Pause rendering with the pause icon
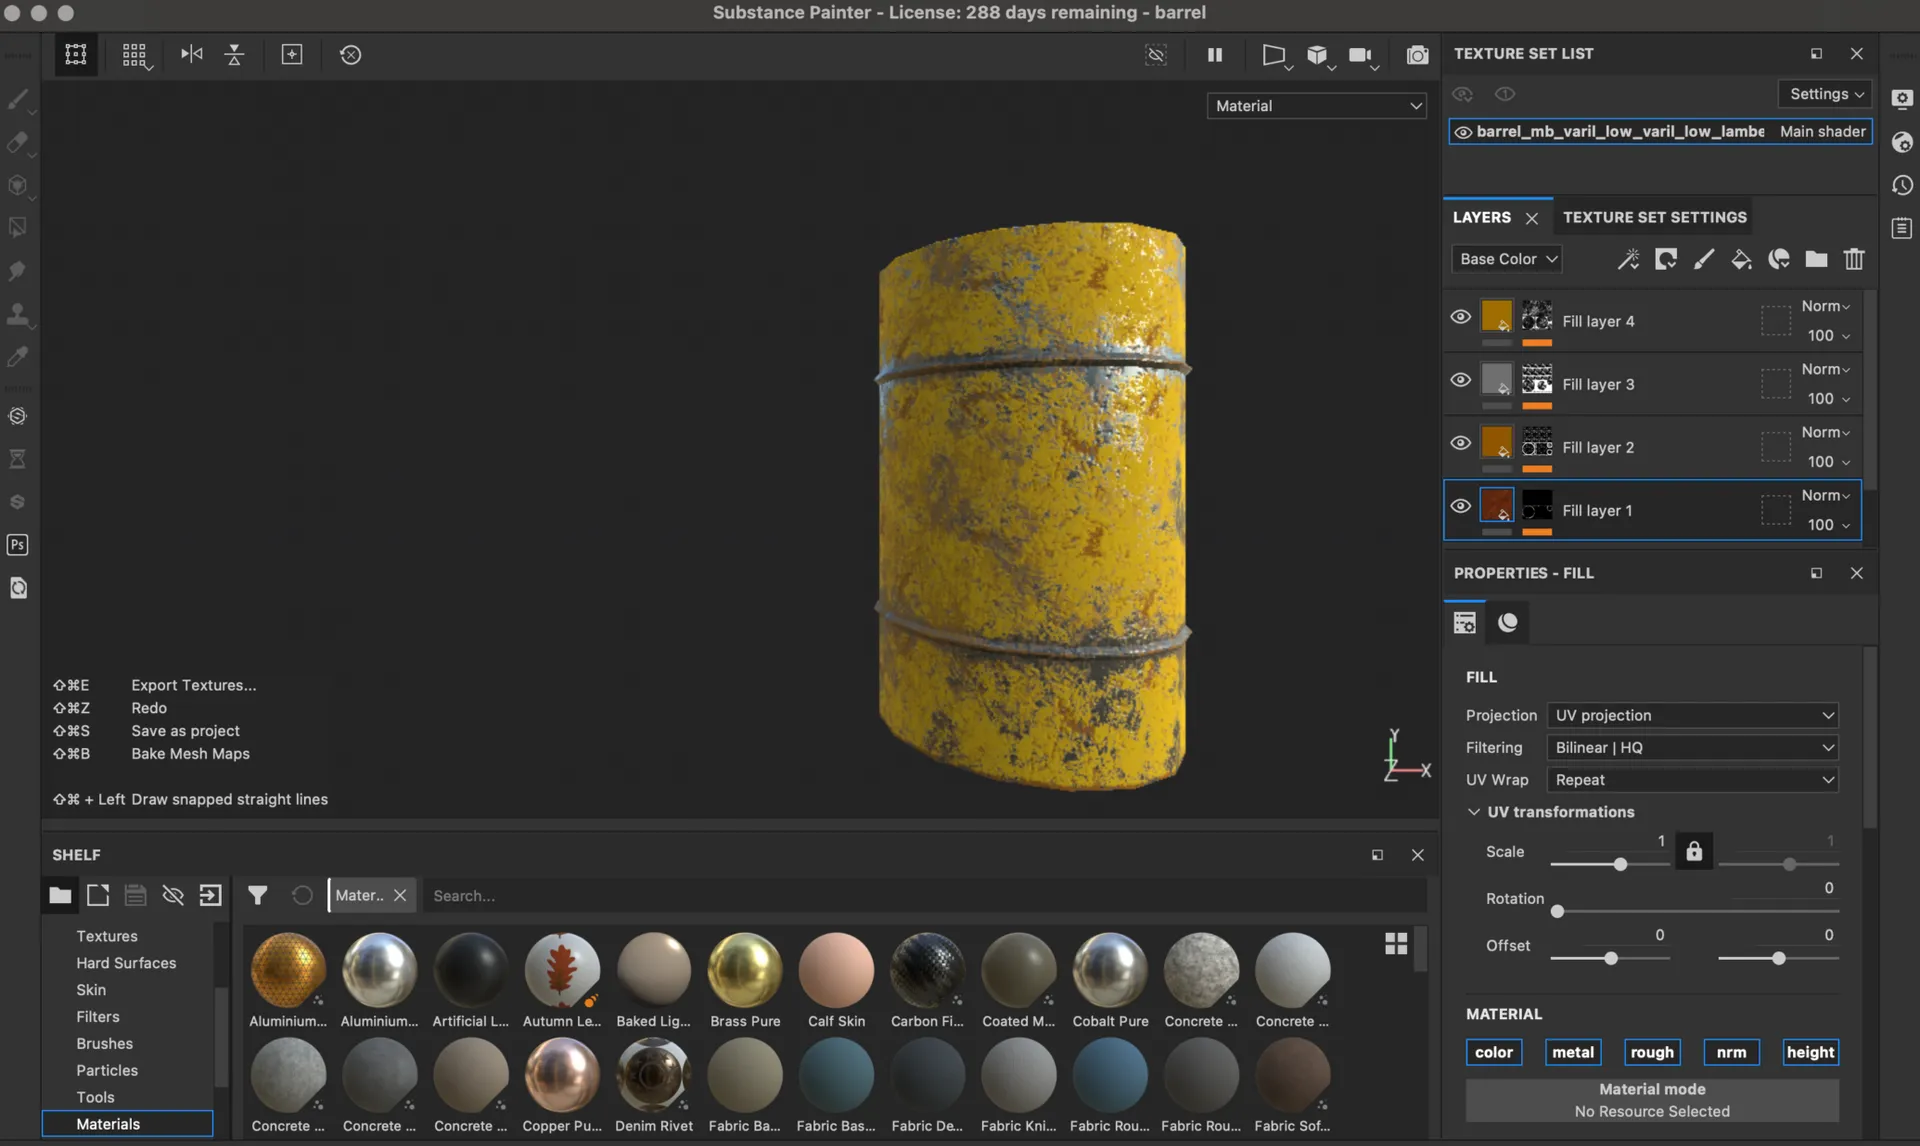The width and height of the screenshot is (1920, 1146). pyautogui.click(x=1215, y=55)
